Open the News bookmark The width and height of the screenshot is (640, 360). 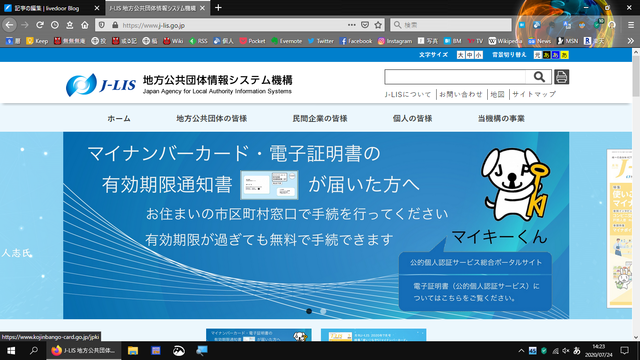pos(539,41)
